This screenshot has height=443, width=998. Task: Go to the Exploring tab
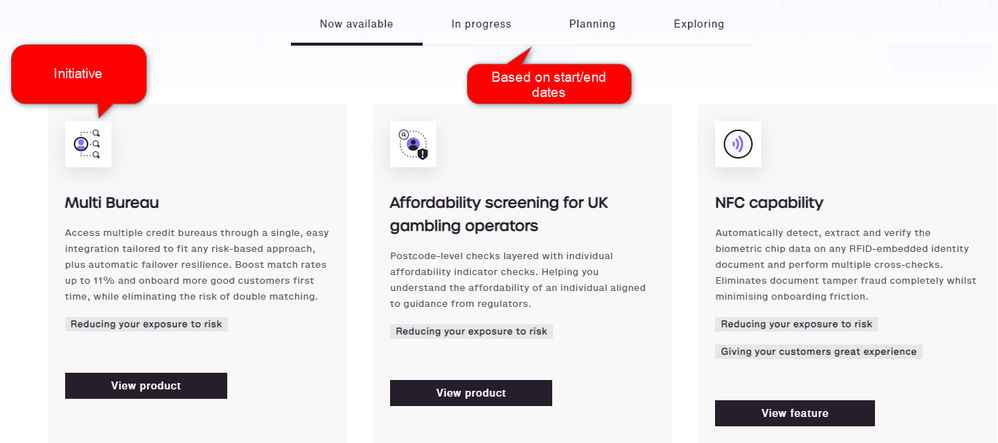coord(699,24)
